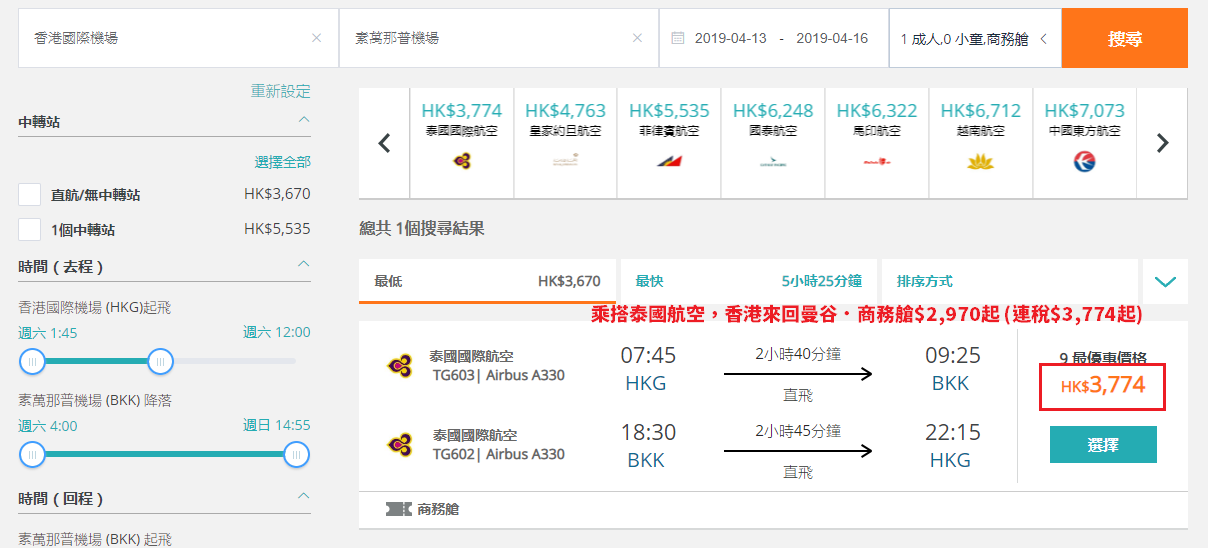Click the 總共 1個搜尋結果 text
This screenshot has width=1208, height=548.
[x=422, y=229]
